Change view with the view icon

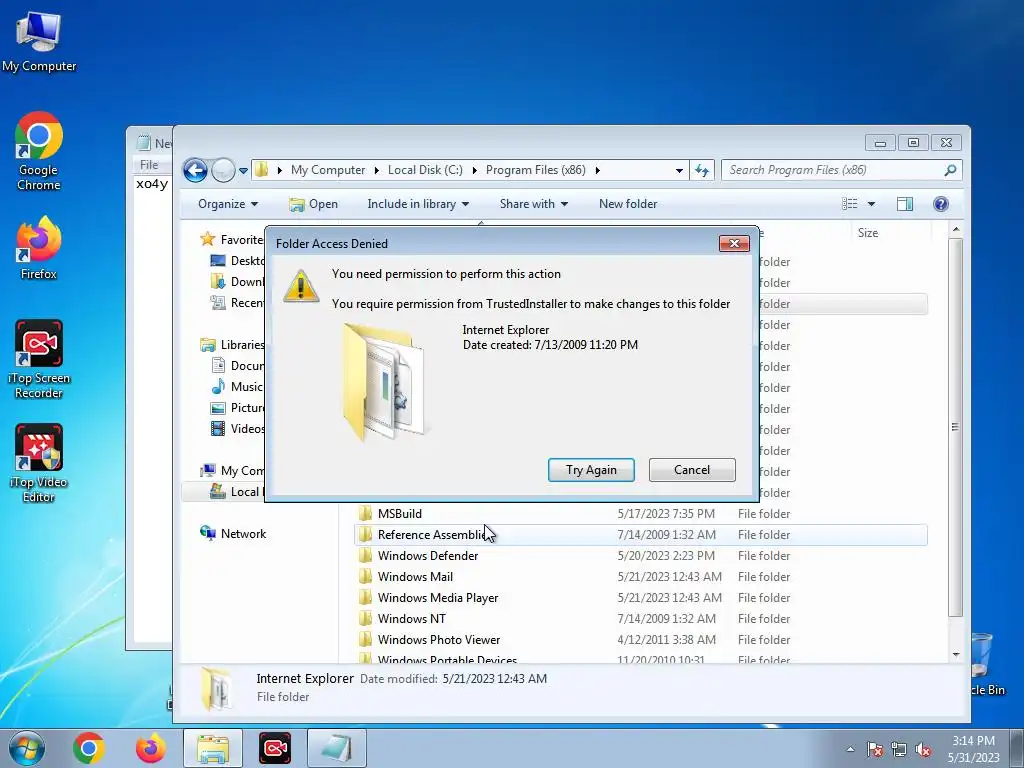click(x=850, y=204)
